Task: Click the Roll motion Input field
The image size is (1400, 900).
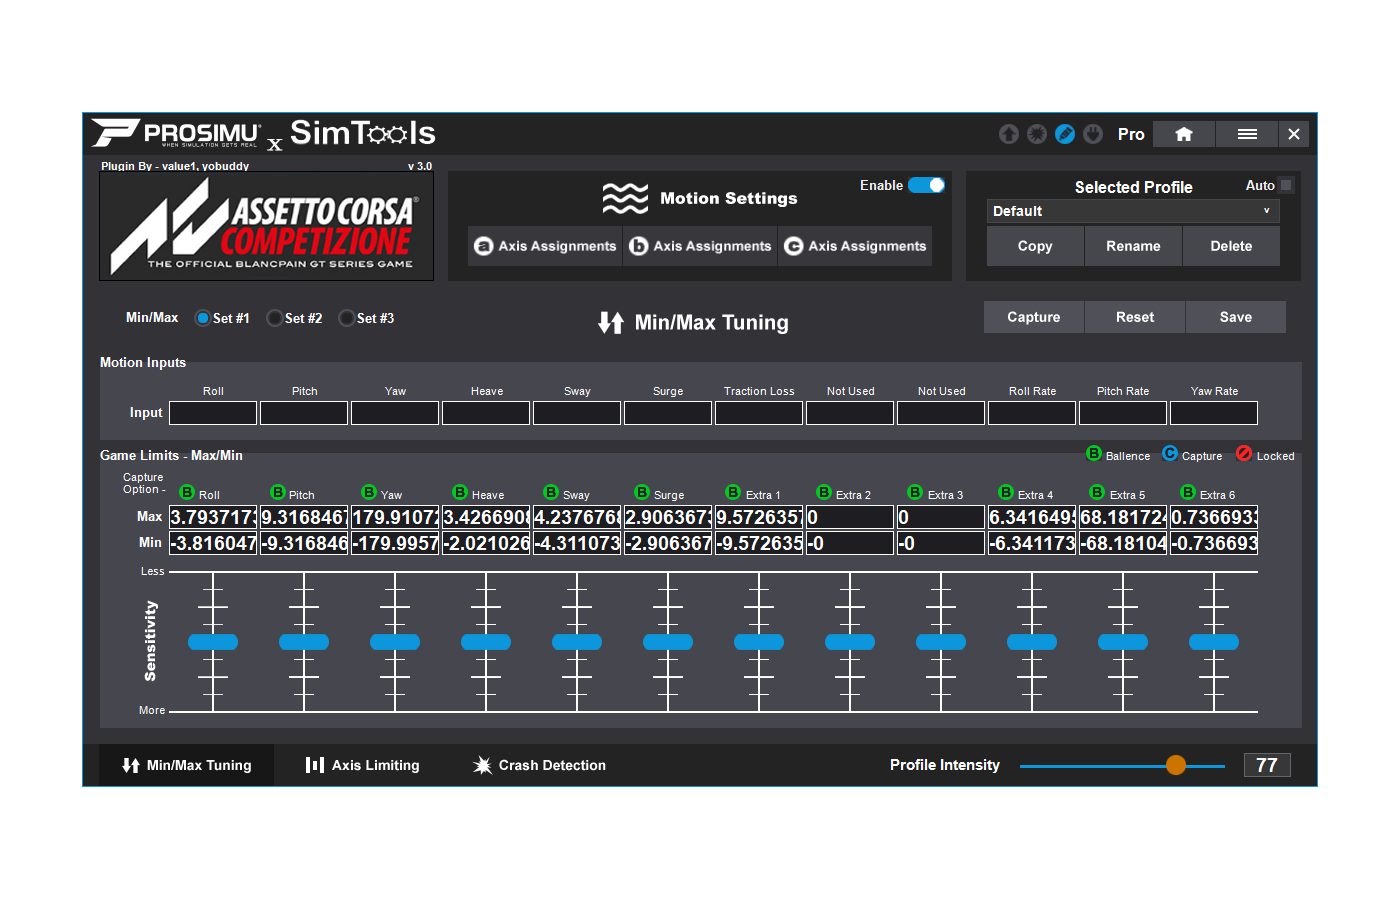Action: [x=213, y=413]
